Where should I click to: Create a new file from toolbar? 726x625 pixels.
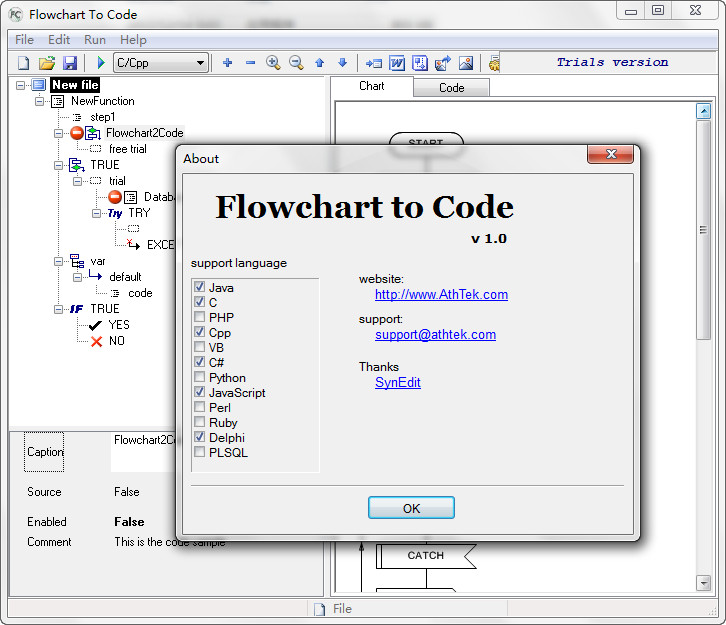(x=23, y=62)
